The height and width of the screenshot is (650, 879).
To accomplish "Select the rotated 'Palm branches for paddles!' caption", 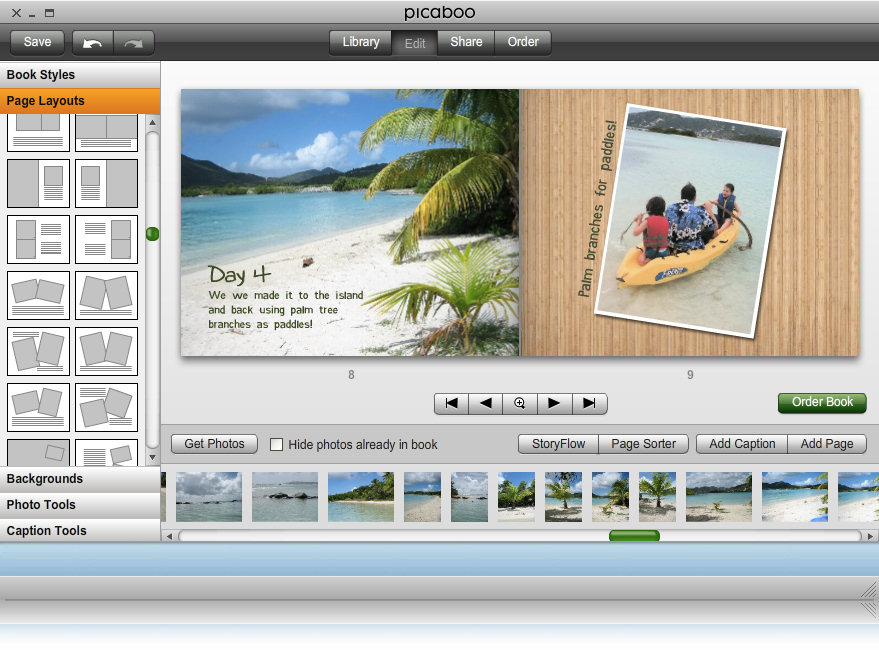I will (x=598, y=209).
